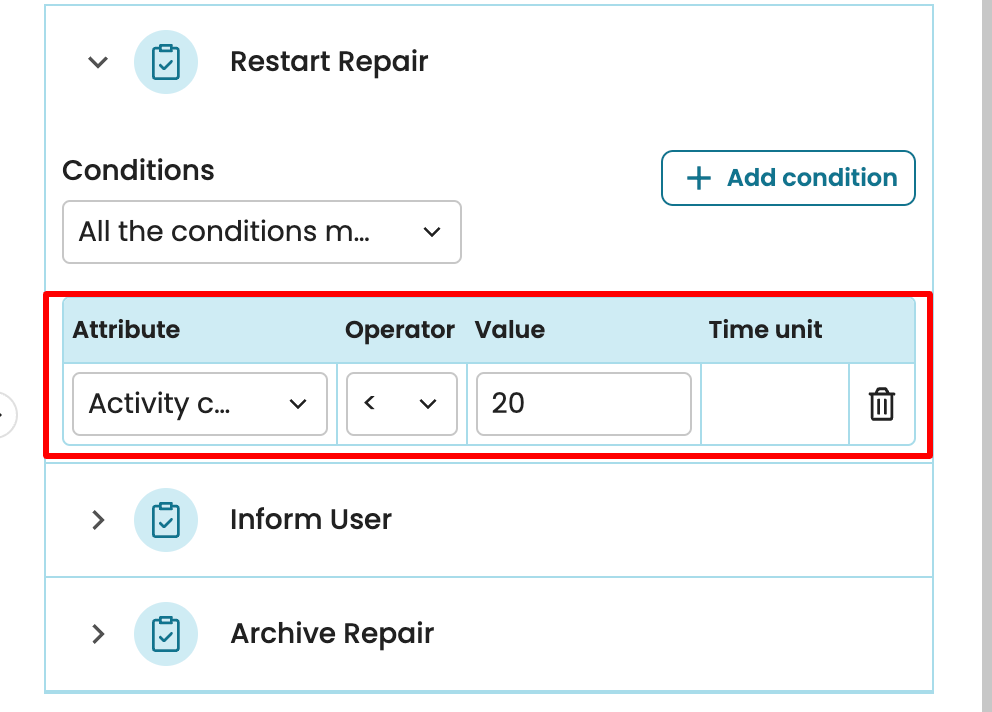Select the Inform User row title
This screenshot has height=712, width=992.
click(x=310, y=520)
